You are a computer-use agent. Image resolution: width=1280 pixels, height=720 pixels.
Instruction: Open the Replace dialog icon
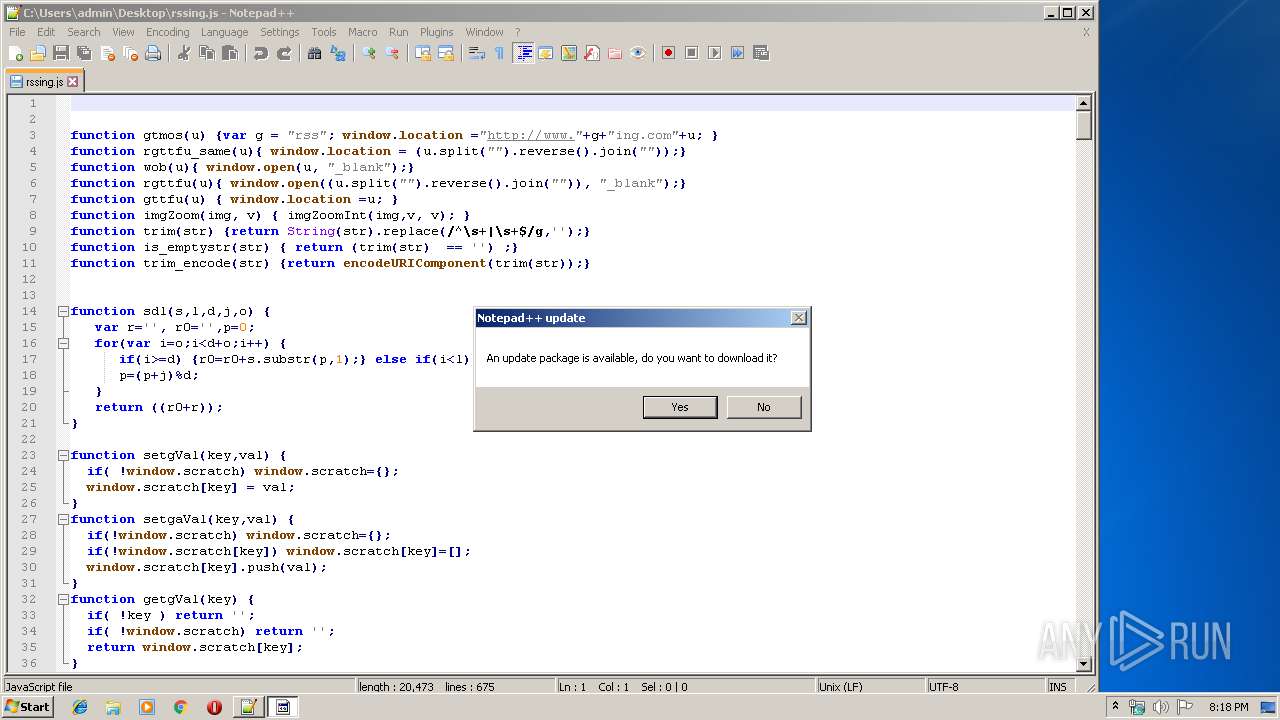click(x=338, y=53)
